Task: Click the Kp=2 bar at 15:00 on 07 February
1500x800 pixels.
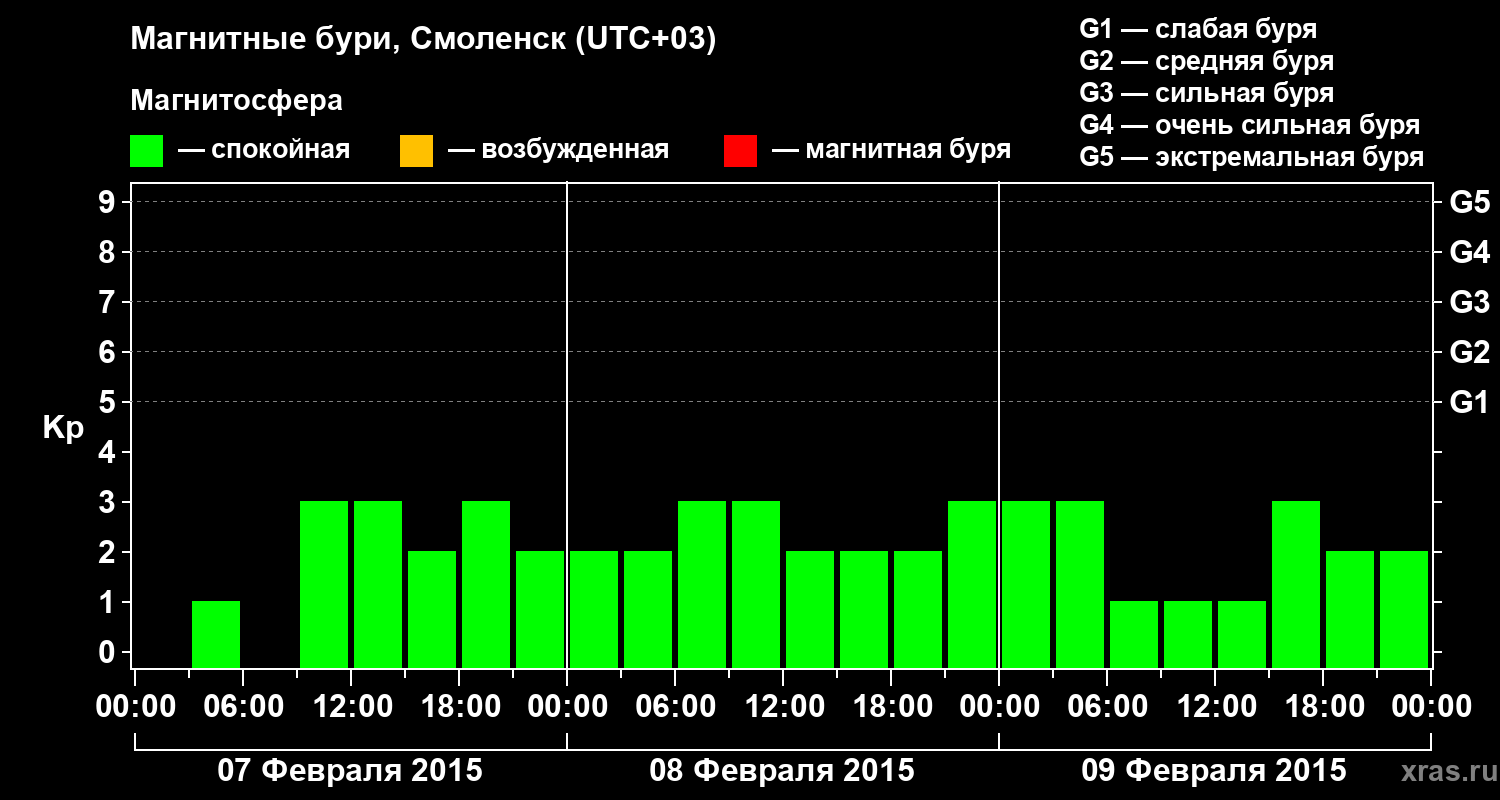Action: (x=432, y=609)
